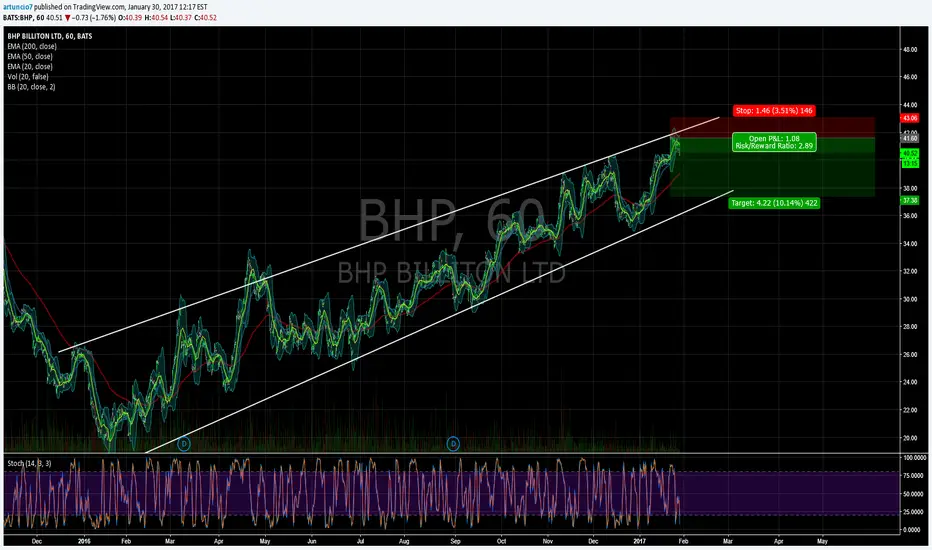Image resolution: width=932 pixels, height=550 pixels.
Task: Click the H:40.54 high value in the header
Action: pyautogui.click(x=156, y=18)
